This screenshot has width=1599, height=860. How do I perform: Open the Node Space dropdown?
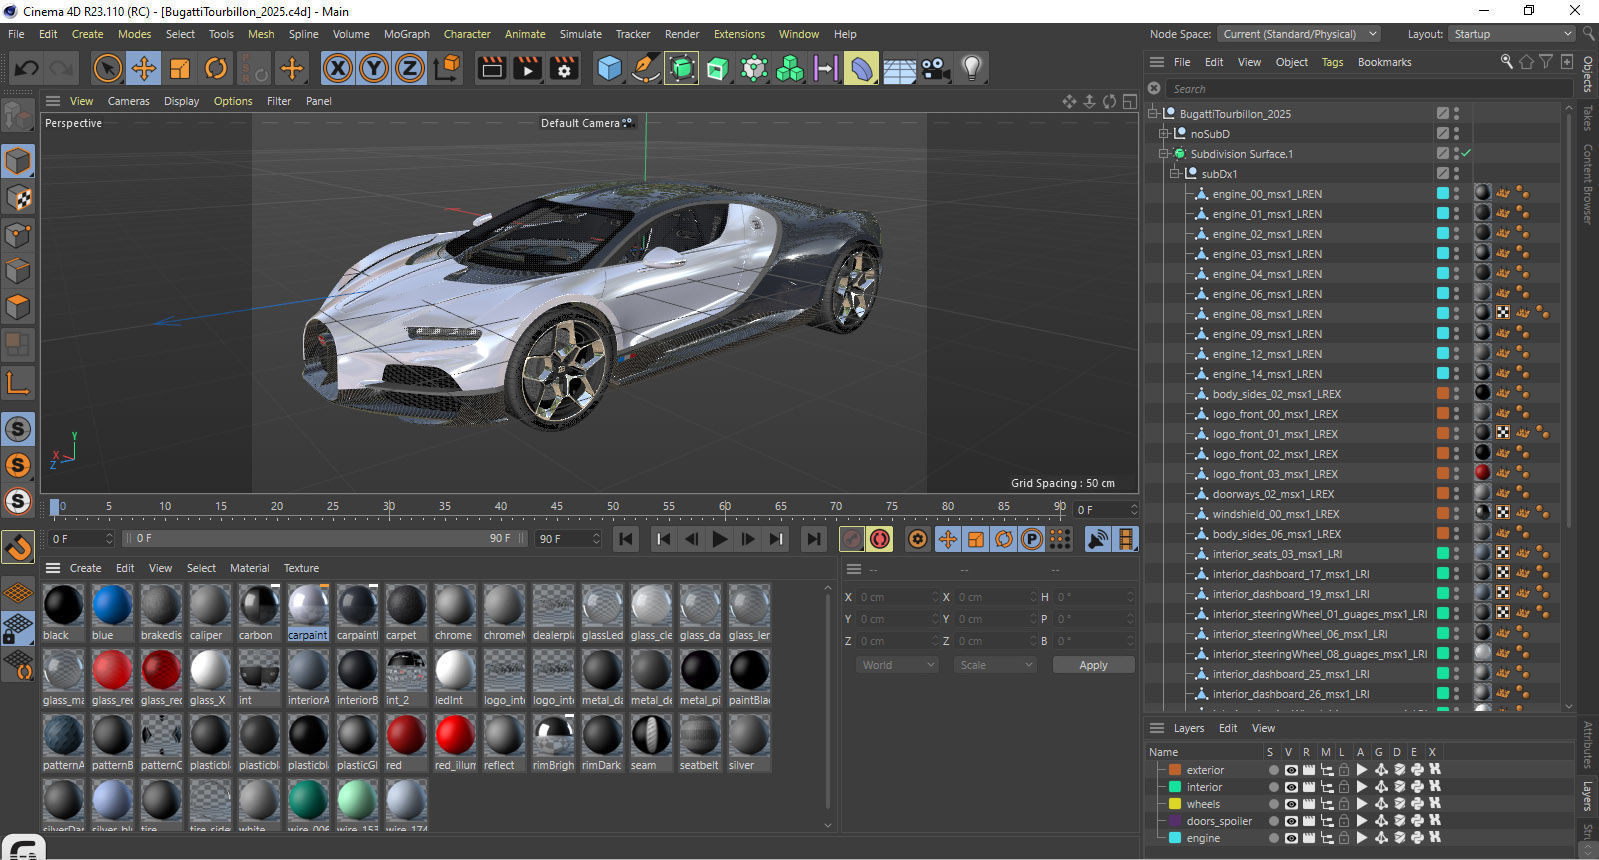point(1299,34)
